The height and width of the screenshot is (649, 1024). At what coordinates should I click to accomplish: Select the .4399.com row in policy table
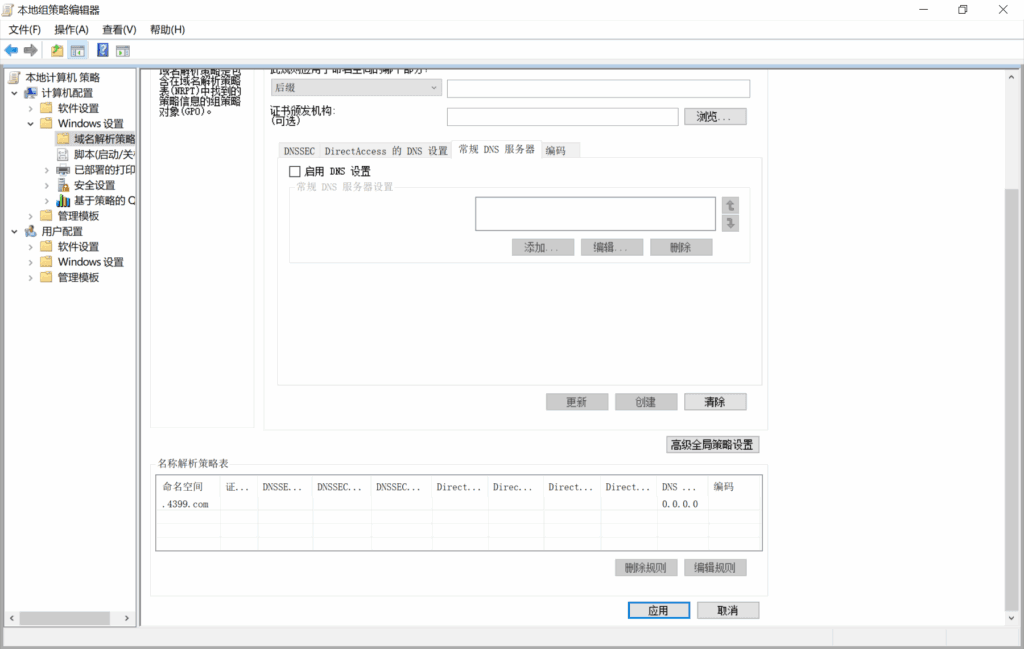point(186,504)
